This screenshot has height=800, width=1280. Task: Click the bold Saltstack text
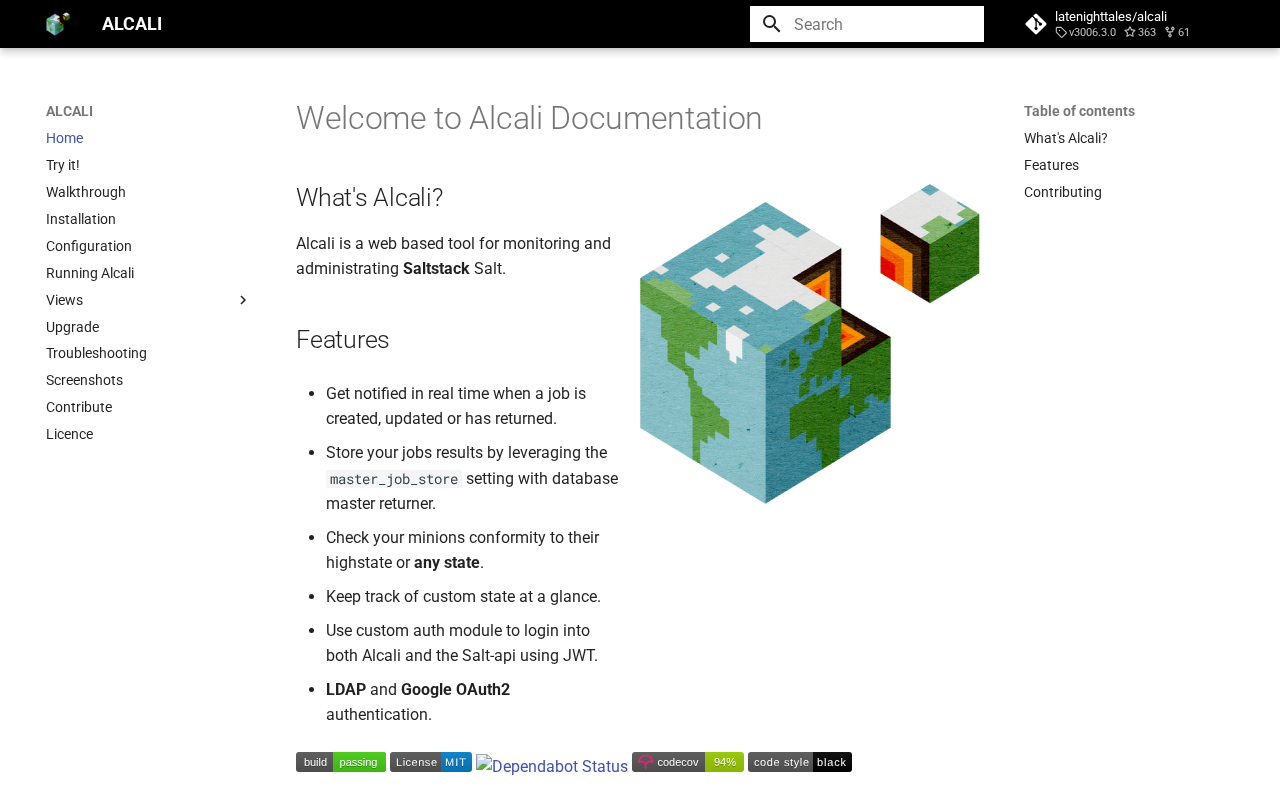coord(436,268)
